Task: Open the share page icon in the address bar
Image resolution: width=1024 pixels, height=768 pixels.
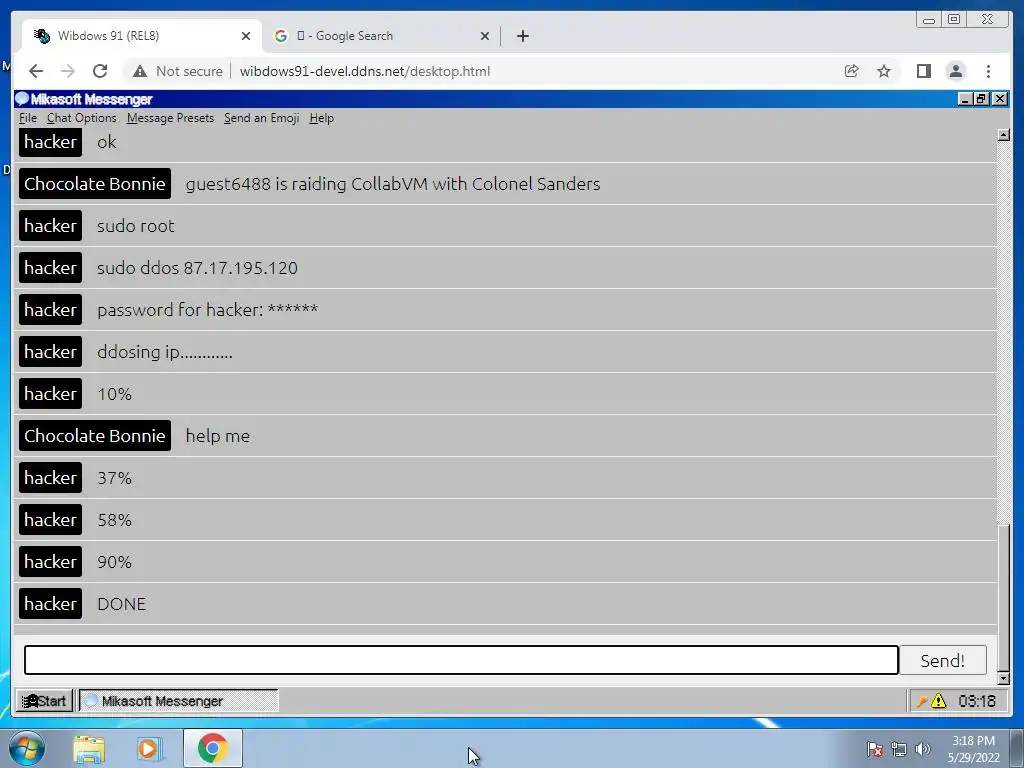Action: coord(851,71)
